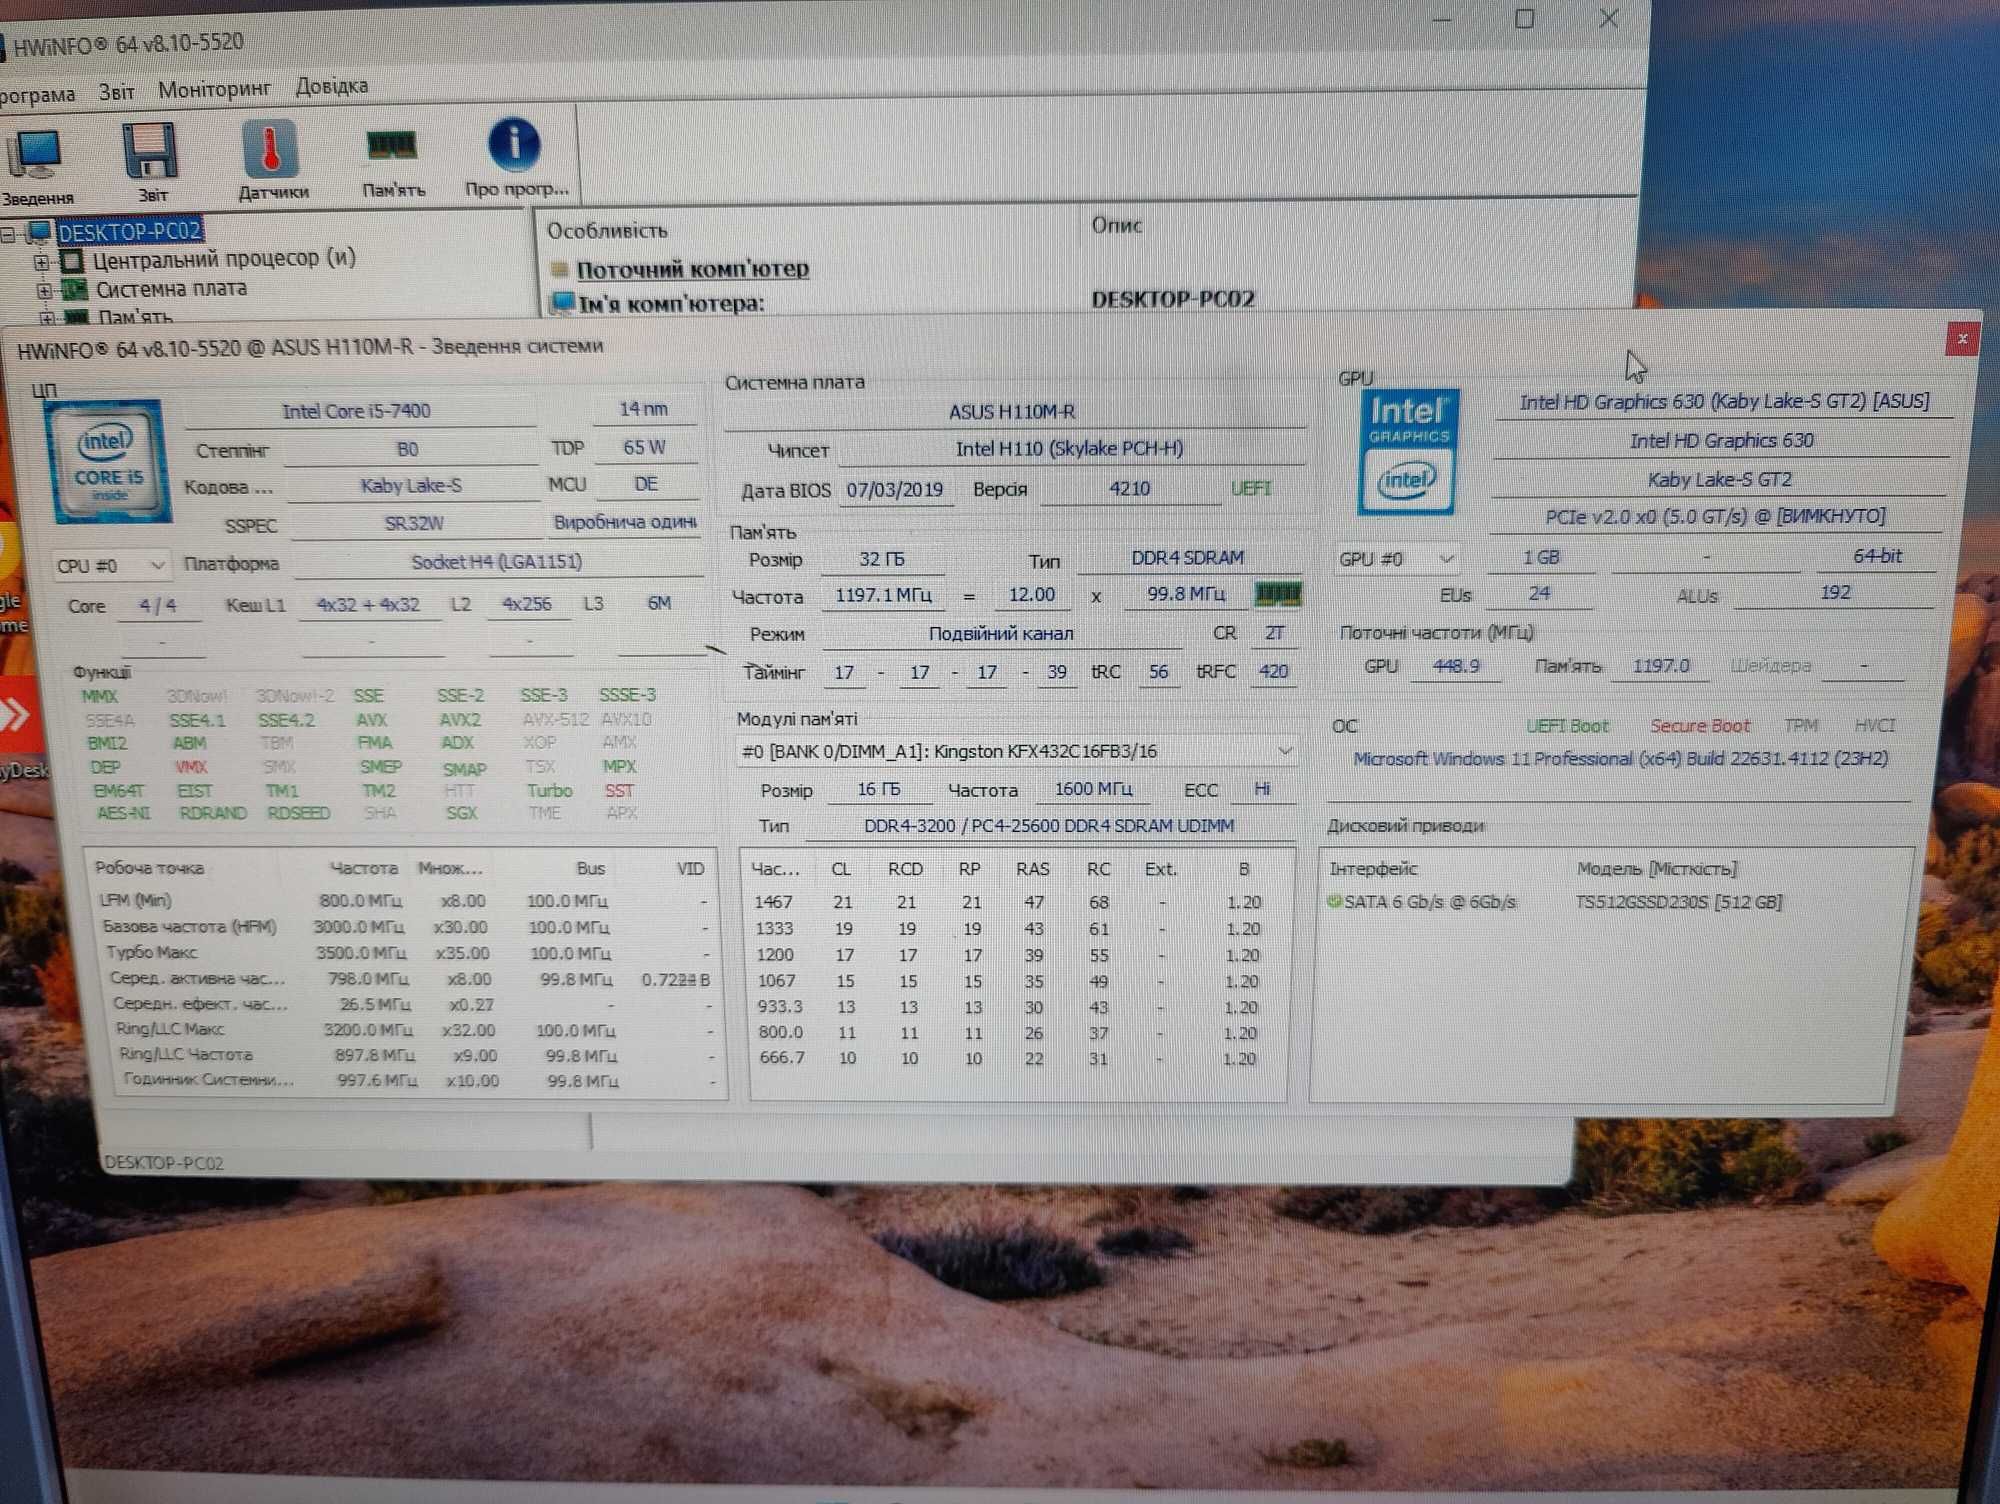Click the AVX2 feature flag
Image resolution: width=2000 pixels, height=1504 pixels.
(x=460, y=720)
